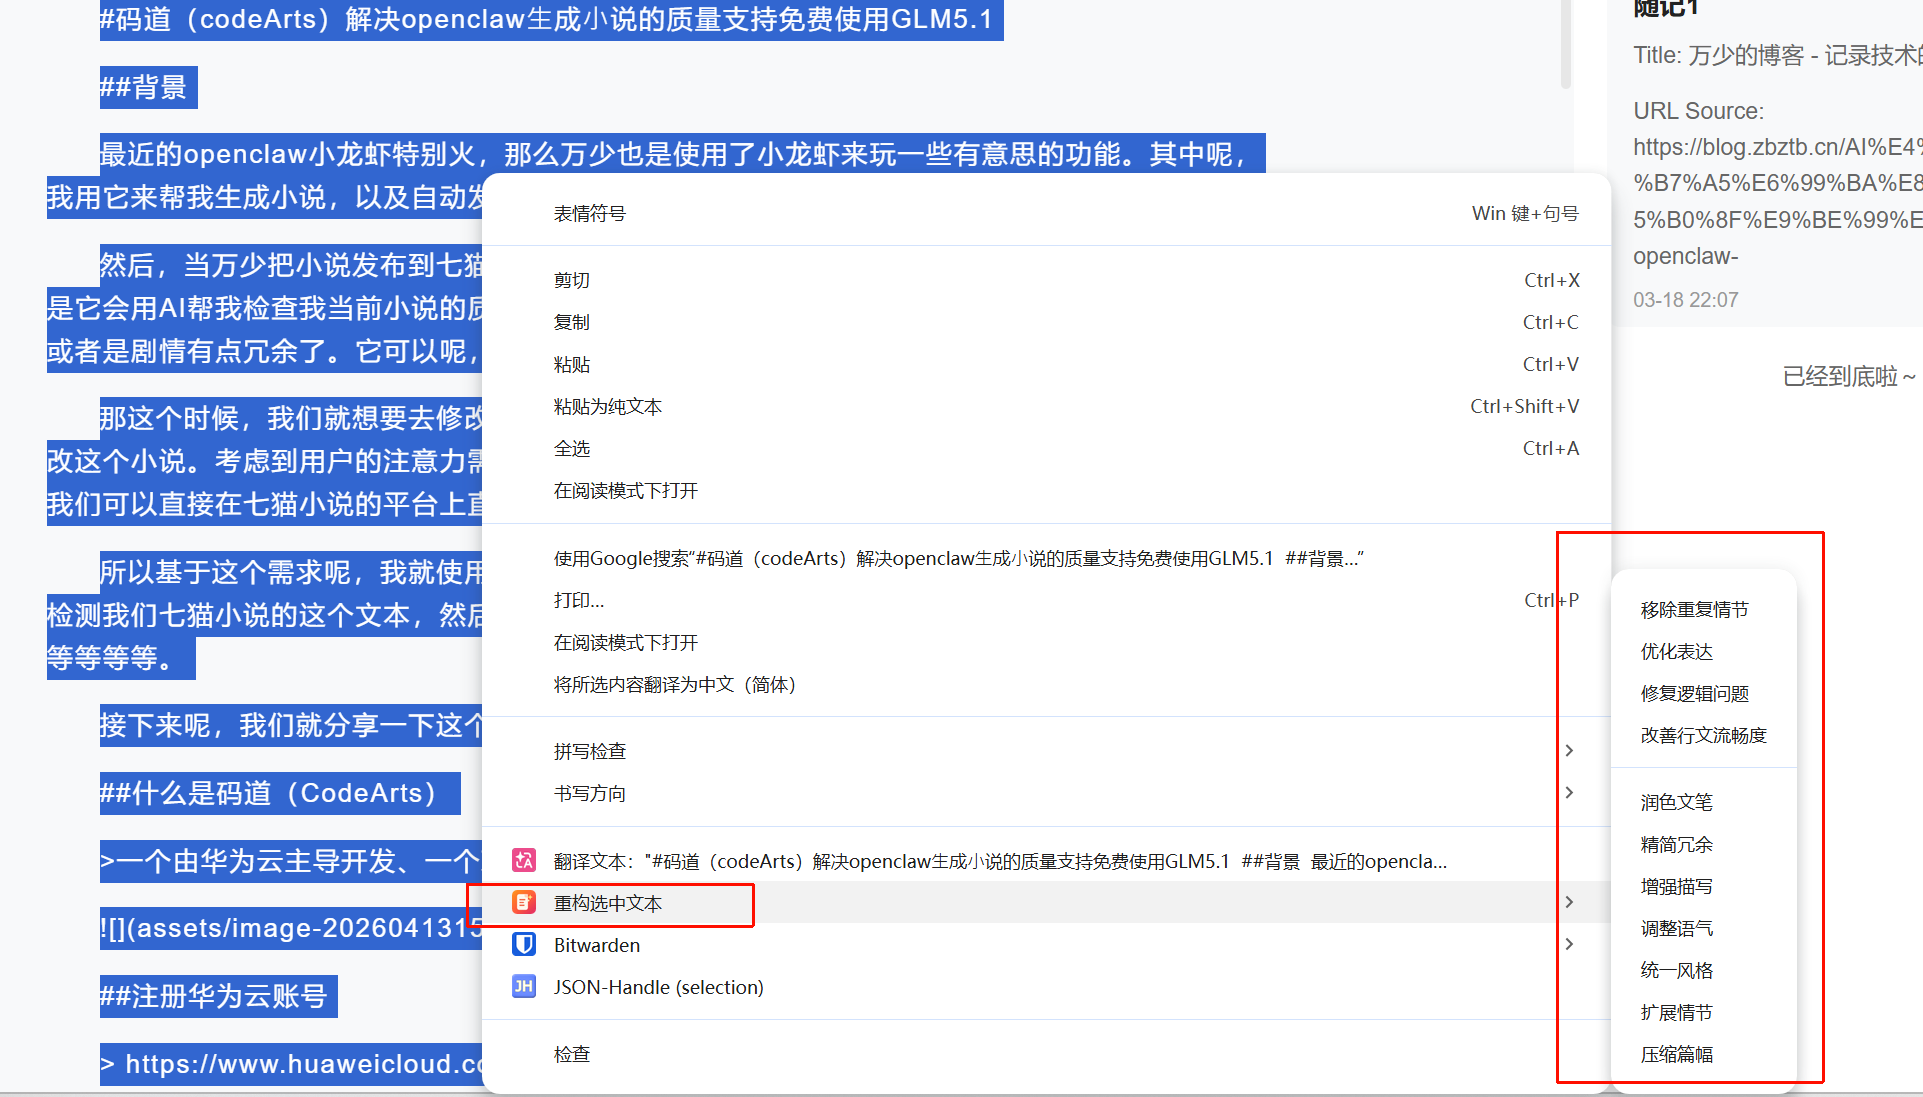
Task: Open 检查 at the menu bottom
Action: [572, 1054]
